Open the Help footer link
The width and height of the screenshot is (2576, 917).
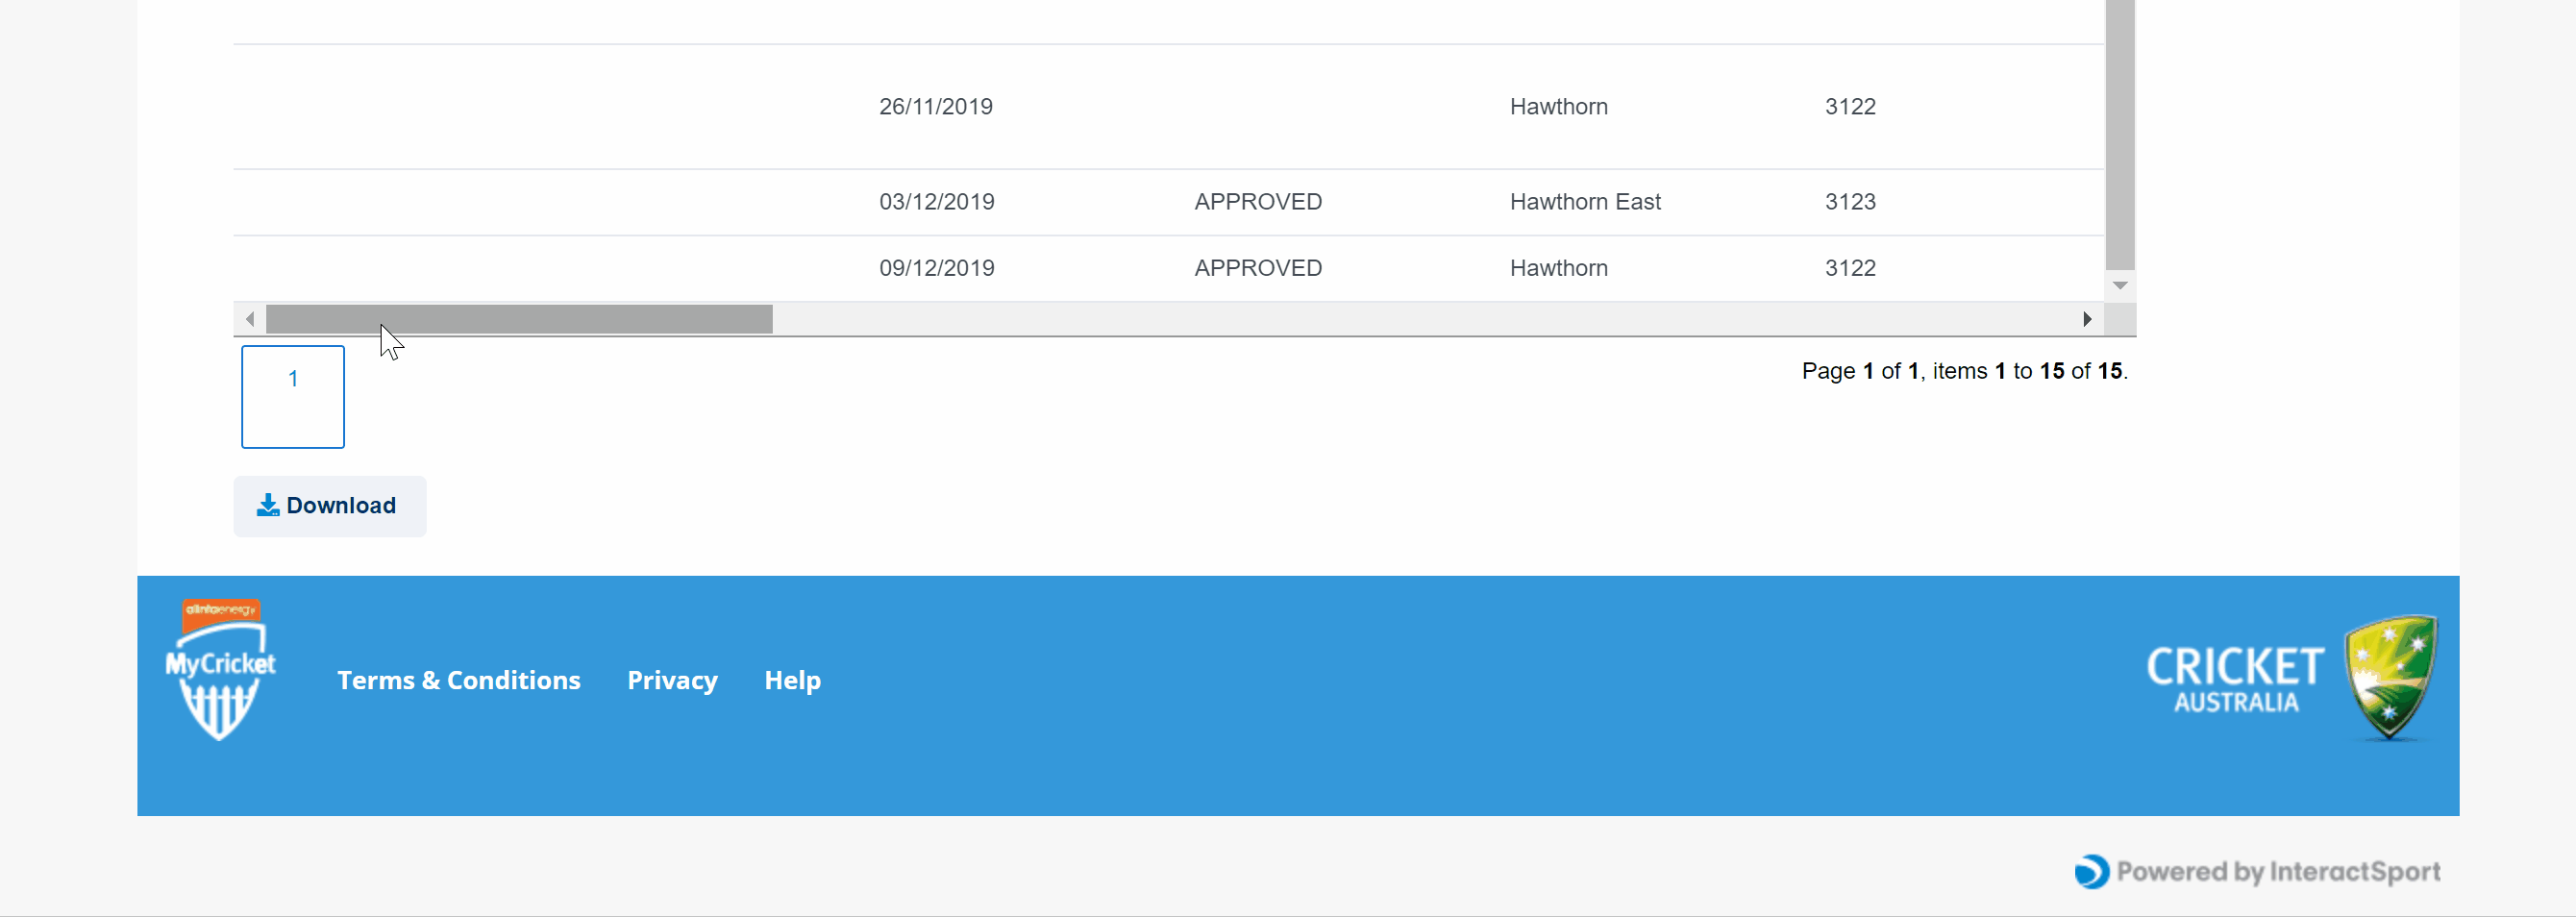coord(792,680)
